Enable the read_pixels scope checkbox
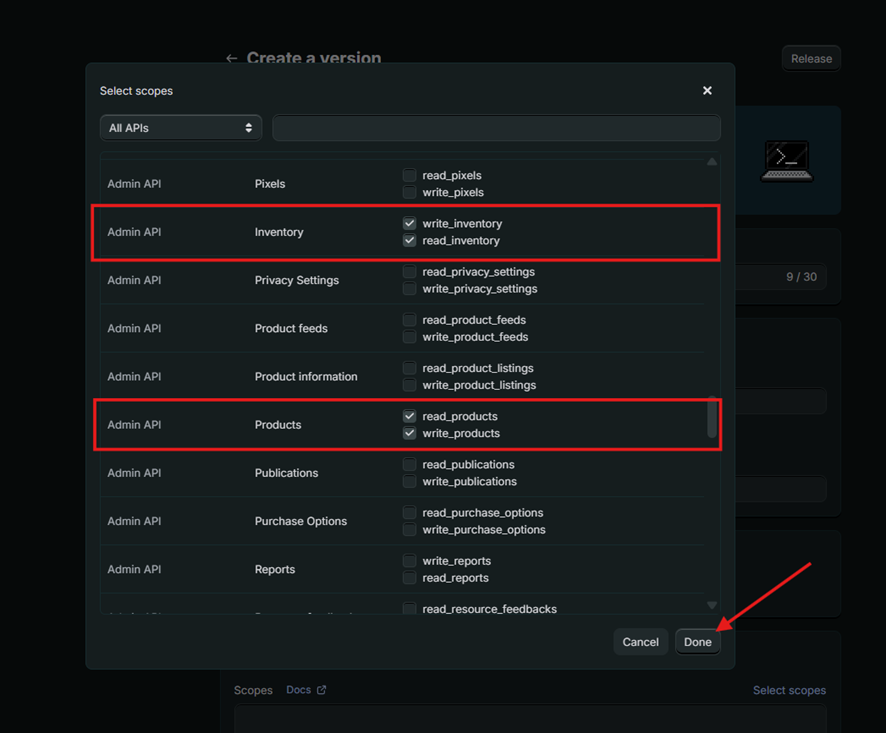The image size is (886, 733). pyautogui.click(x=409, y=175)
